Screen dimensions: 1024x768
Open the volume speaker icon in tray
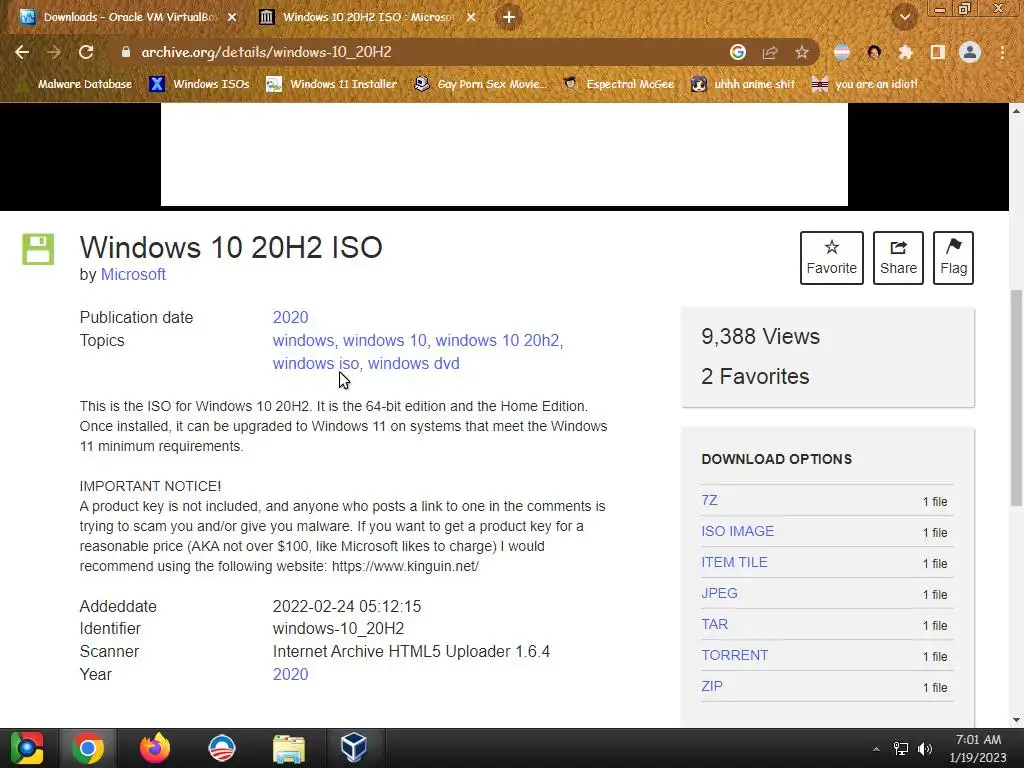pos(925,748)
